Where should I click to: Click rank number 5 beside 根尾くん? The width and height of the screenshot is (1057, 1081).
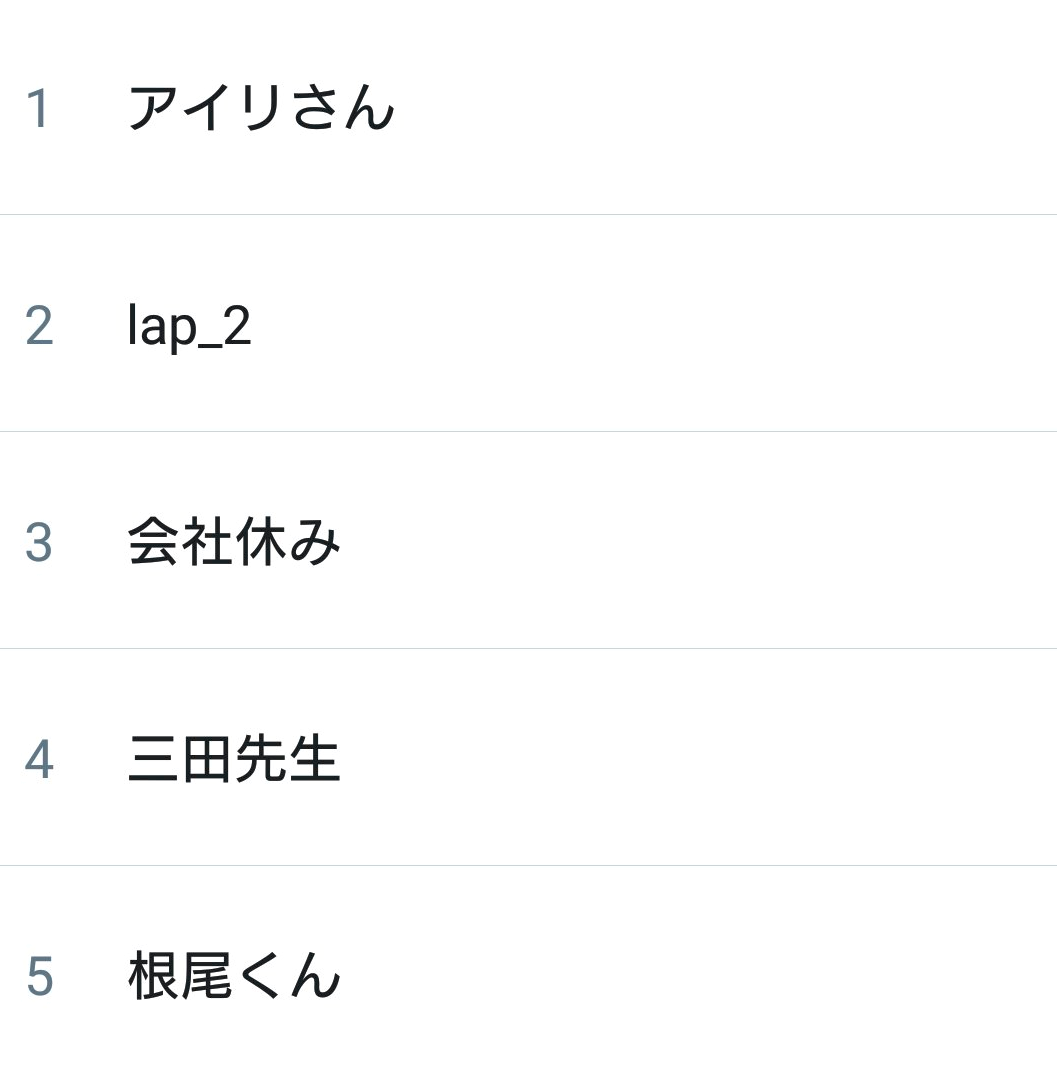coord(39,976)
